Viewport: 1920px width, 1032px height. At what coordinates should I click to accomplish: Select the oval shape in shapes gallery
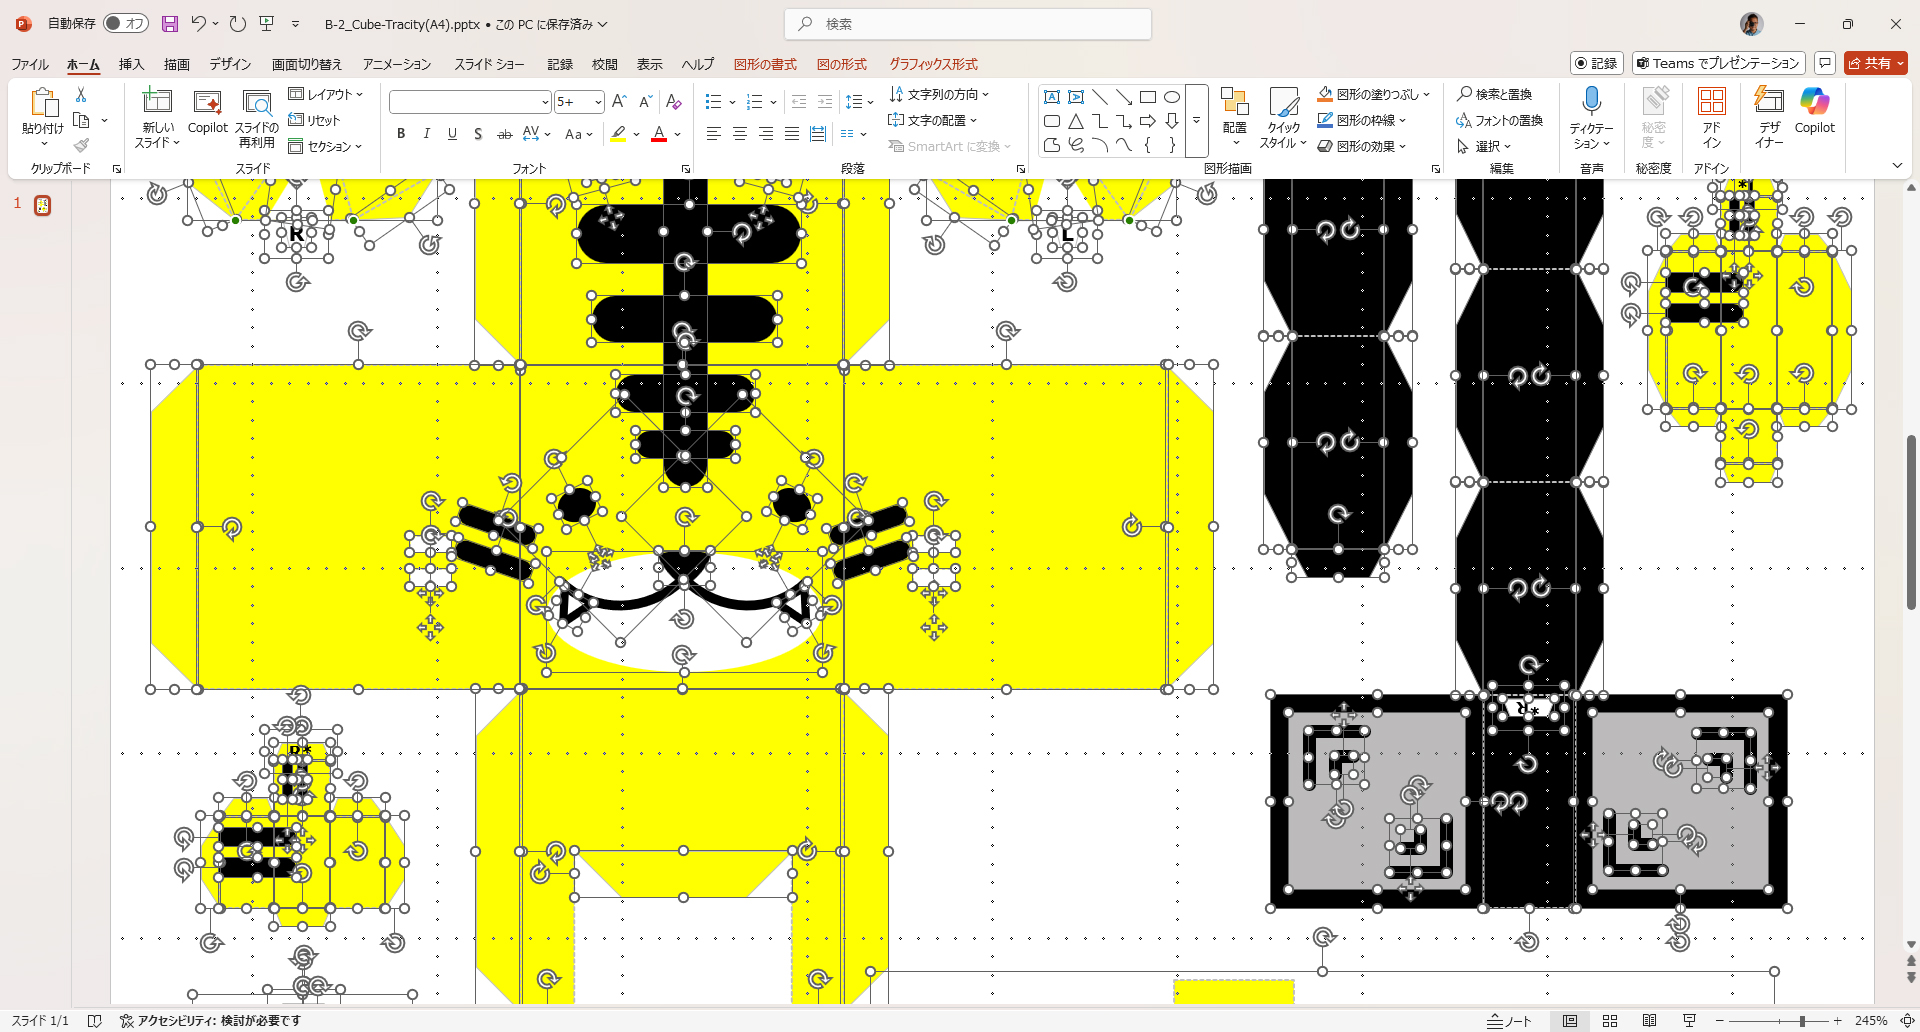1172,97
